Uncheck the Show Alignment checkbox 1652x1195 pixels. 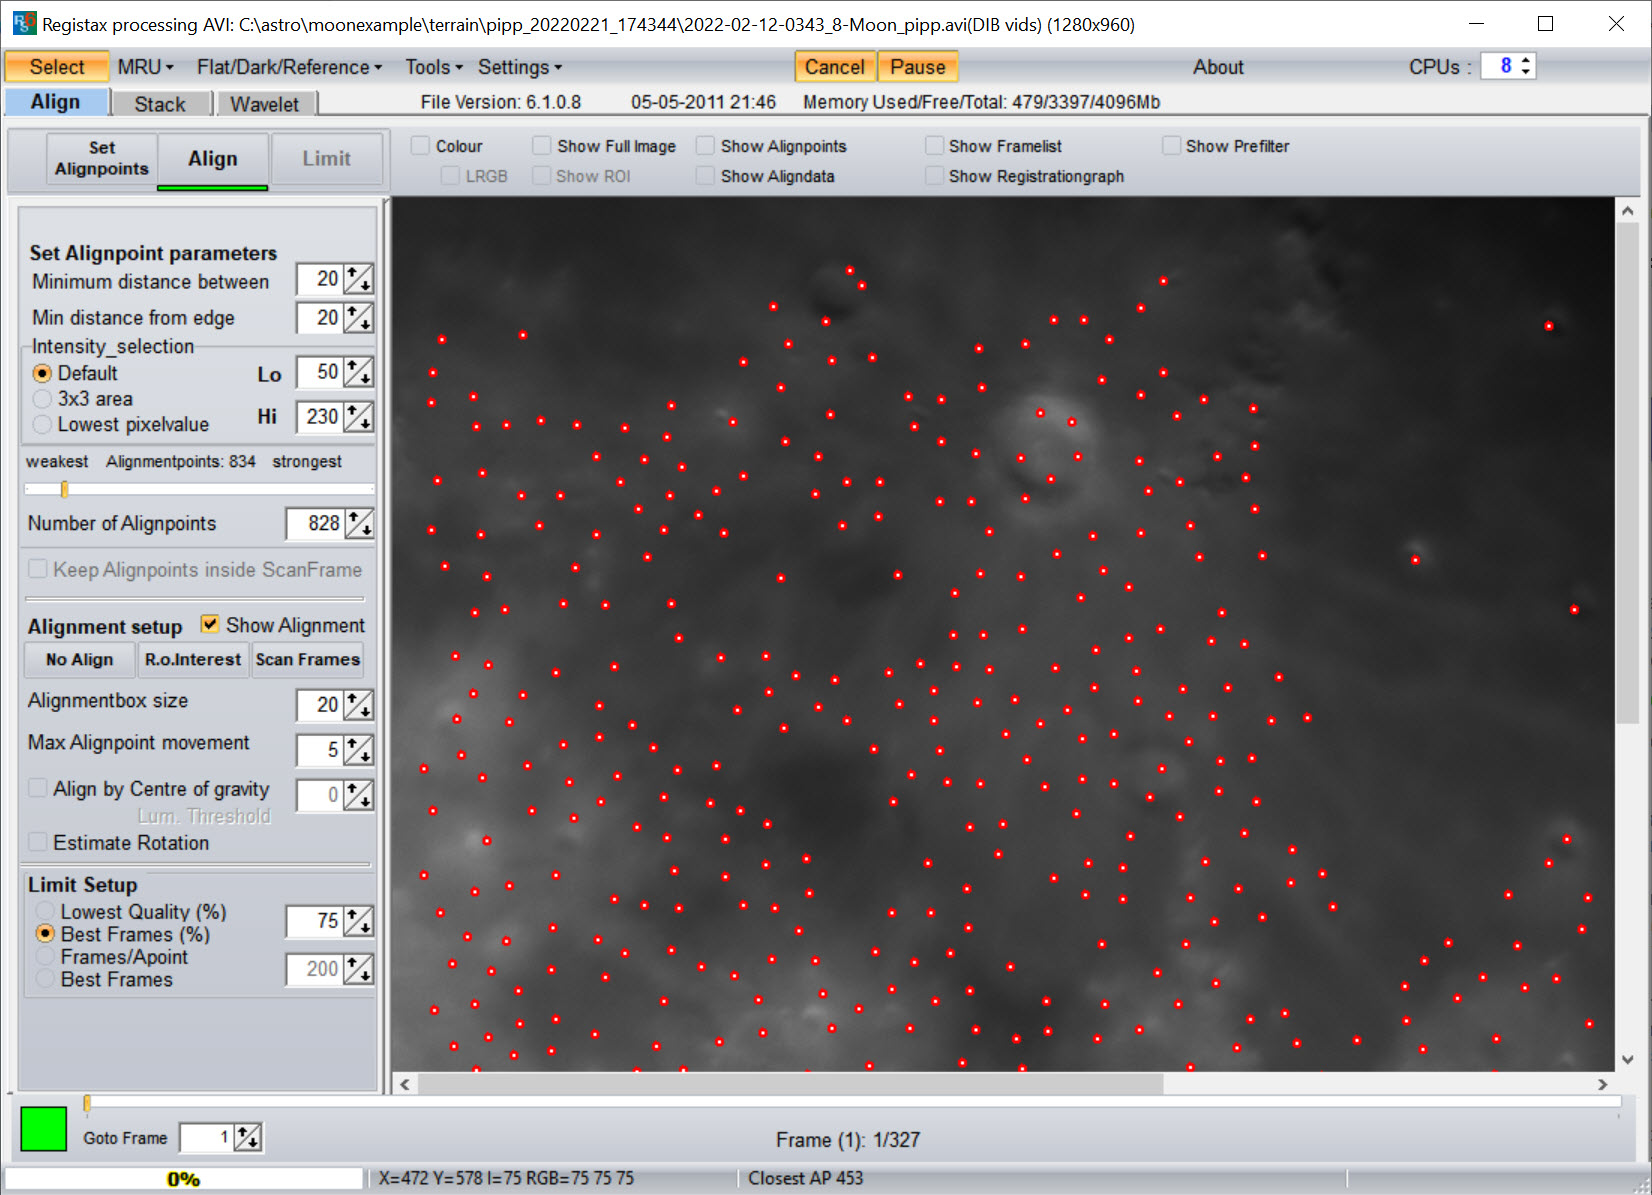point(210,624)
